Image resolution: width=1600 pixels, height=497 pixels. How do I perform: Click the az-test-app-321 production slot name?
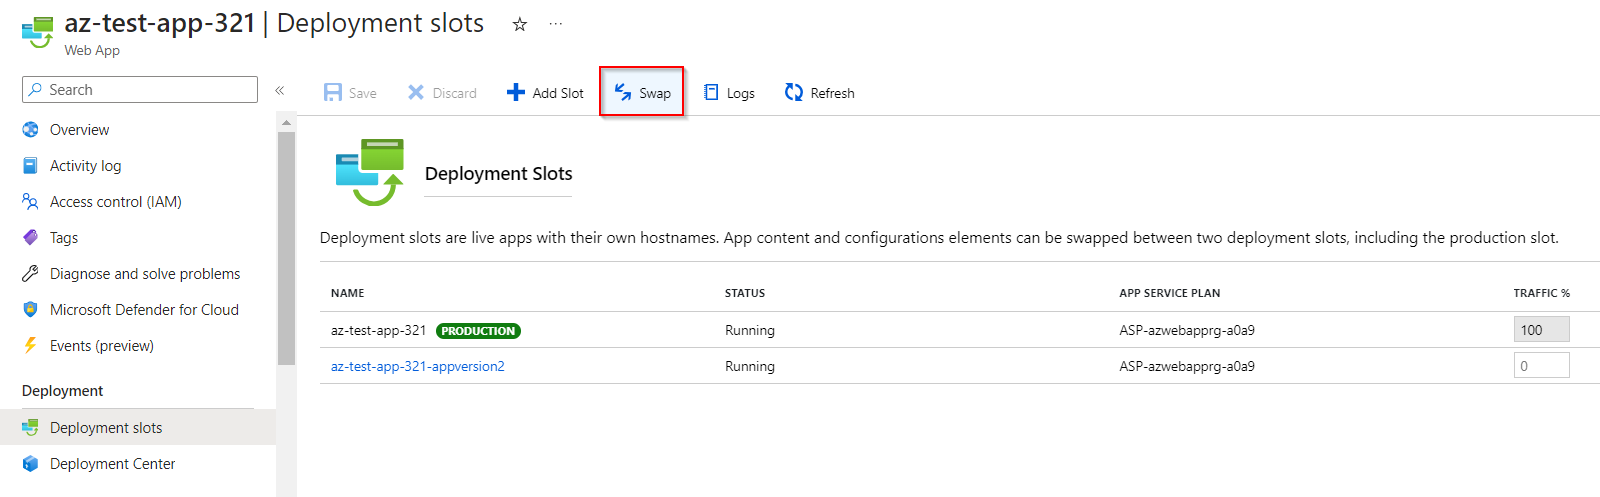point(378,330)
